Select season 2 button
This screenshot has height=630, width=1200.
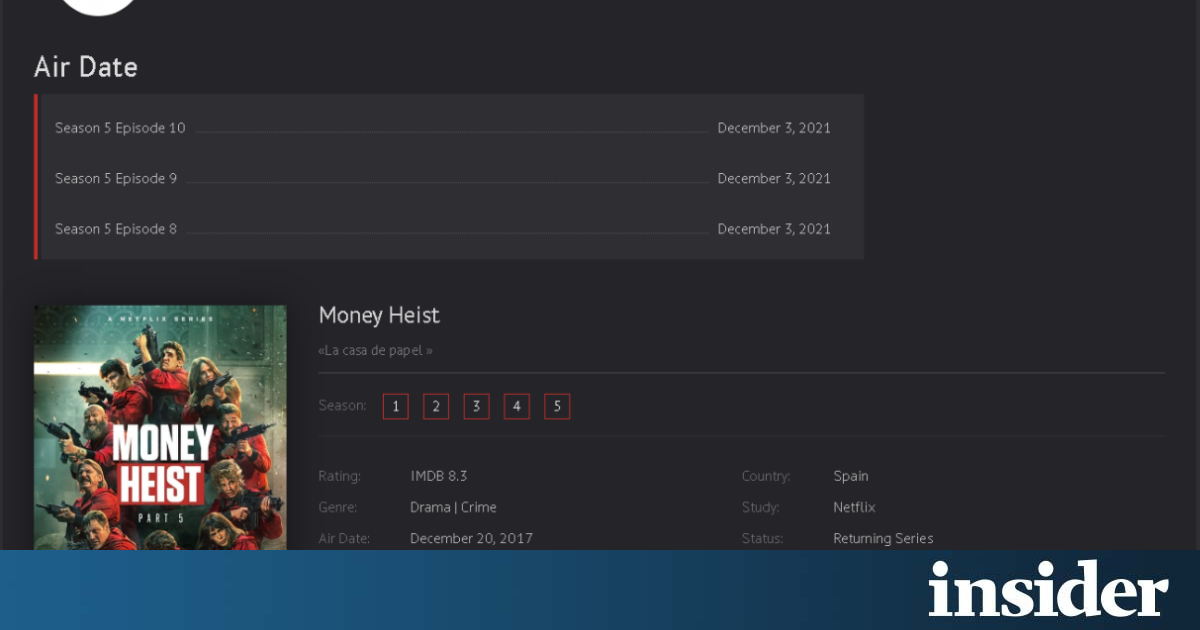coord(436,406)
